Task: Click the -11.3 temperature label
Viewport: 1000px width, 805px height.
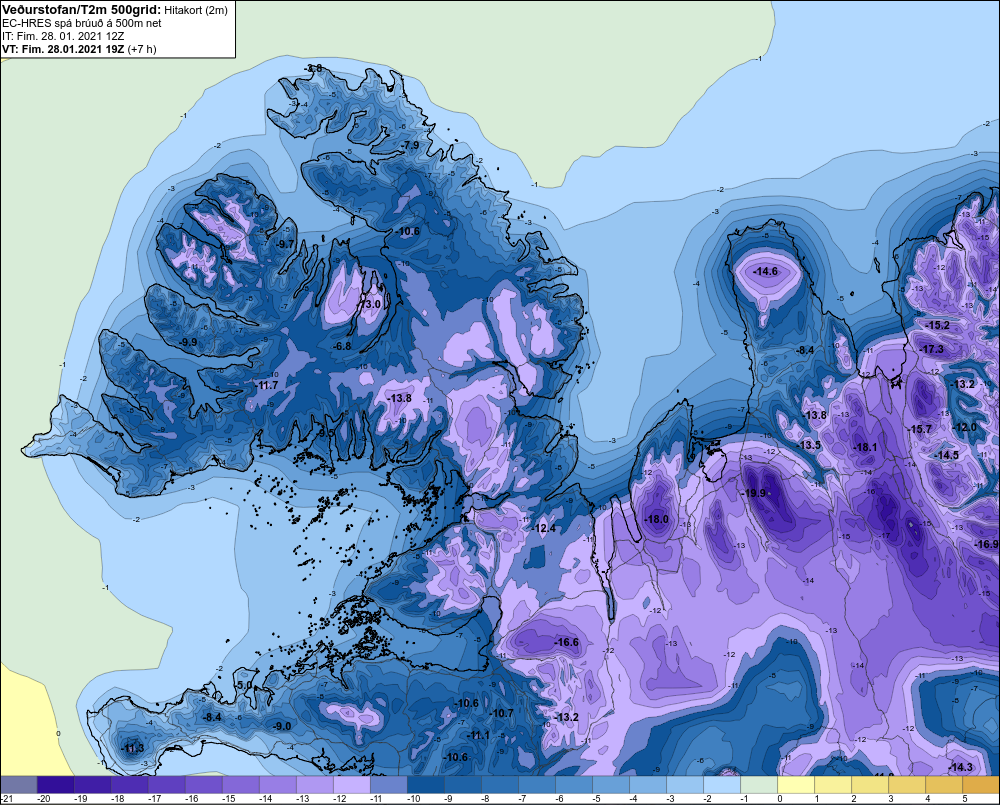Action: coord(133,748)
